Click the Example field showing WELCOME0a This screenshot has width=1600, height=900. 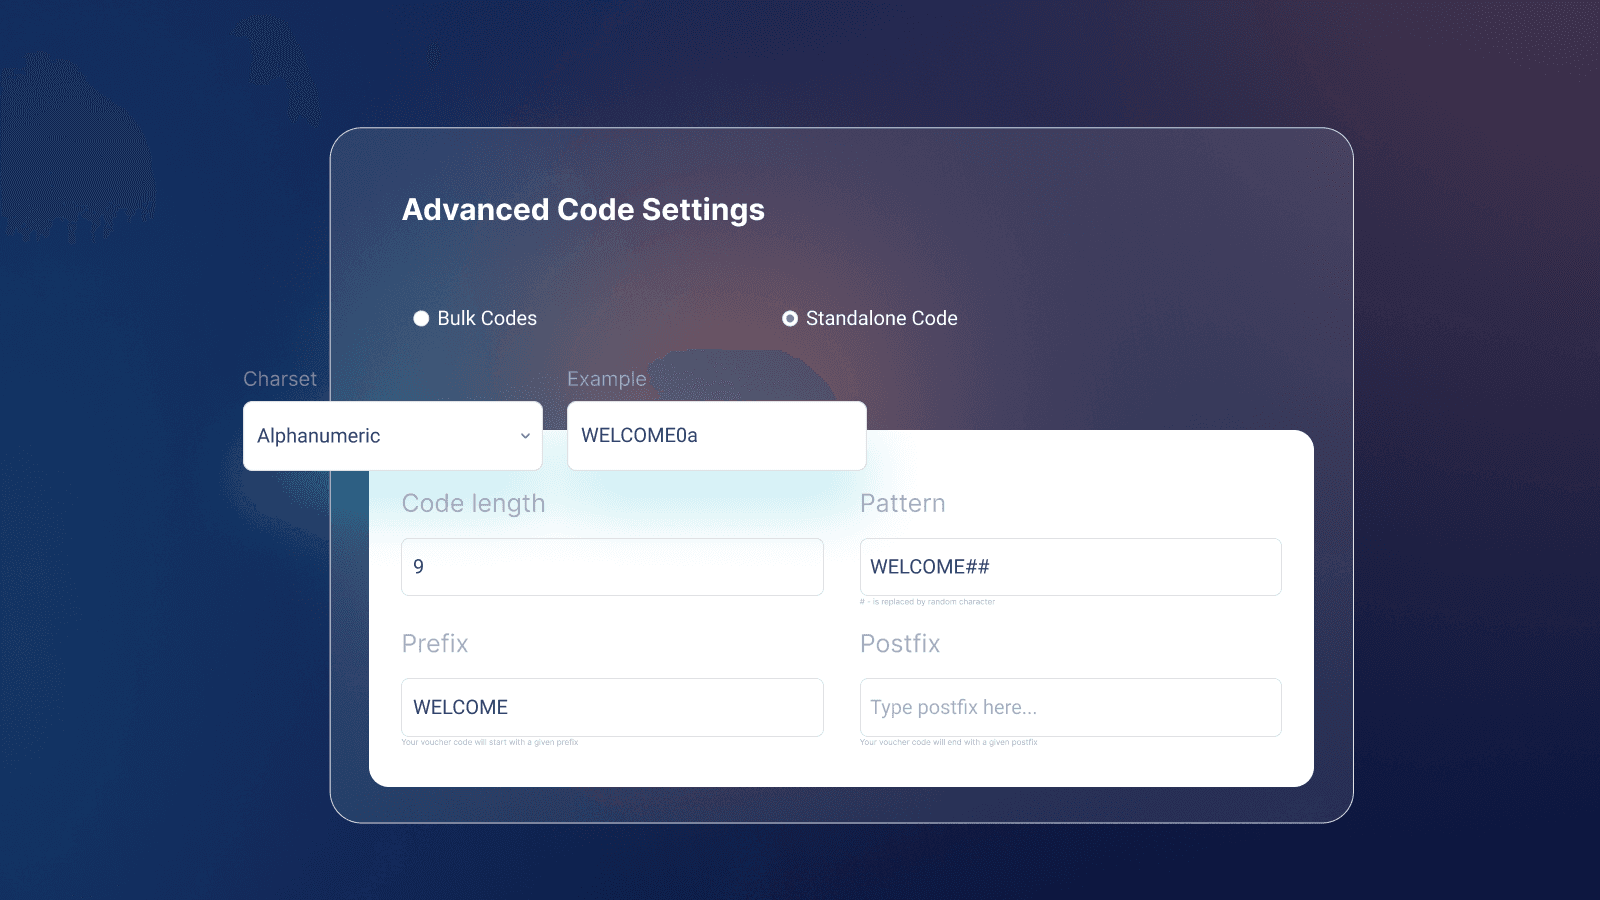coord(716,436)
